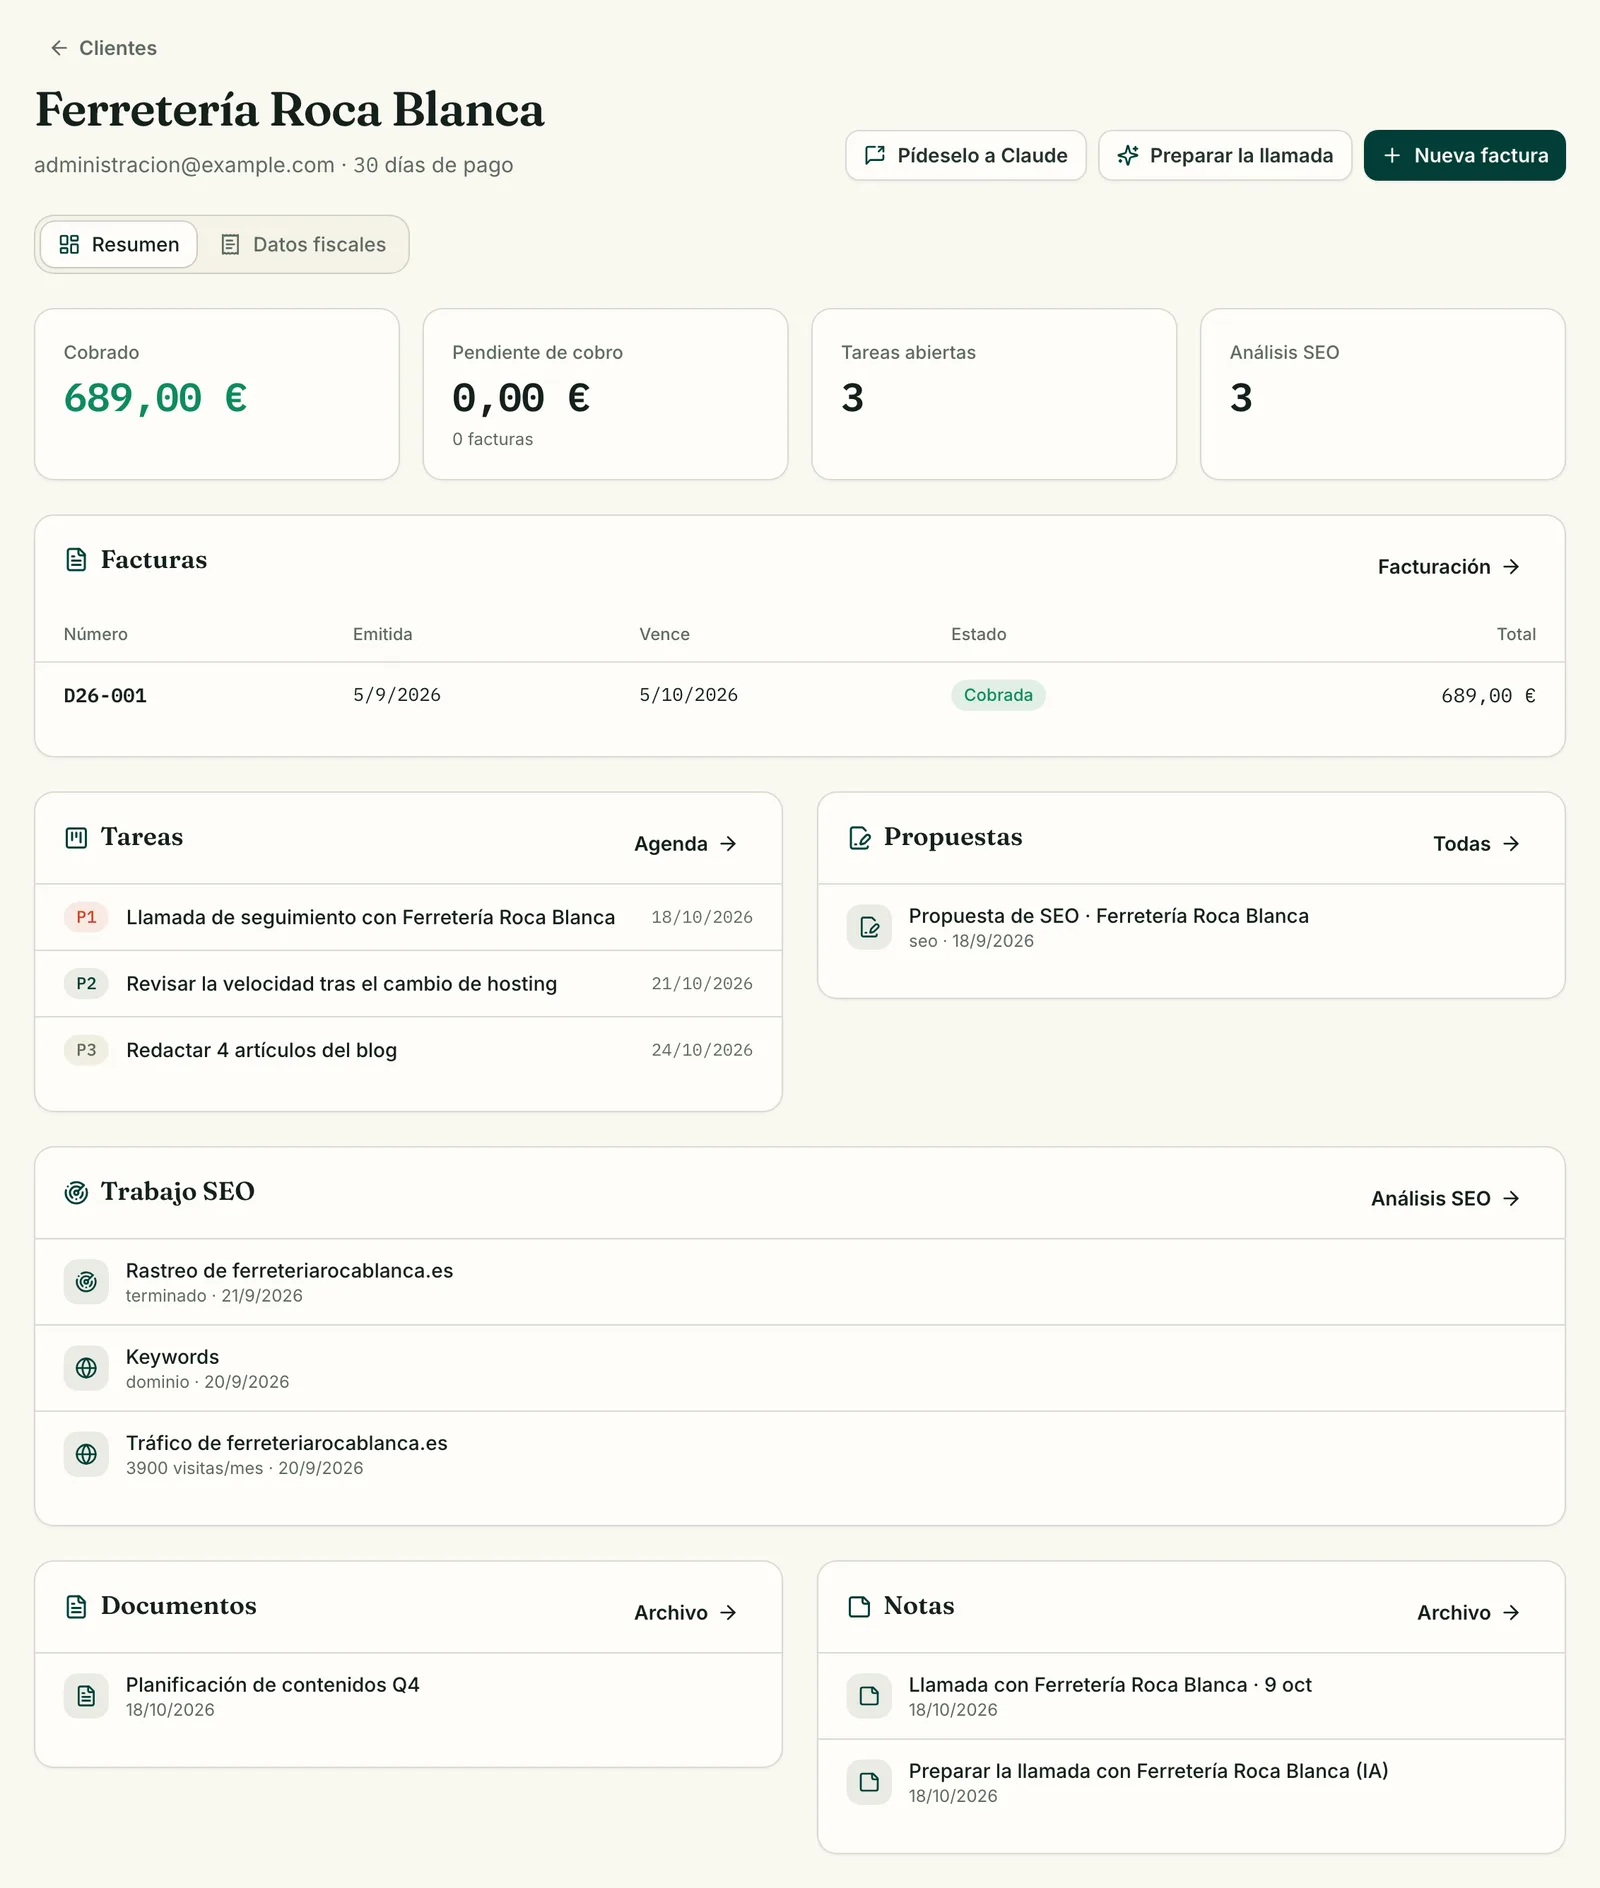The width and height of the screenshot is (1600, 1888).
Task: Click the Pídeselo a Claude button
Action: tap(965, 155)
